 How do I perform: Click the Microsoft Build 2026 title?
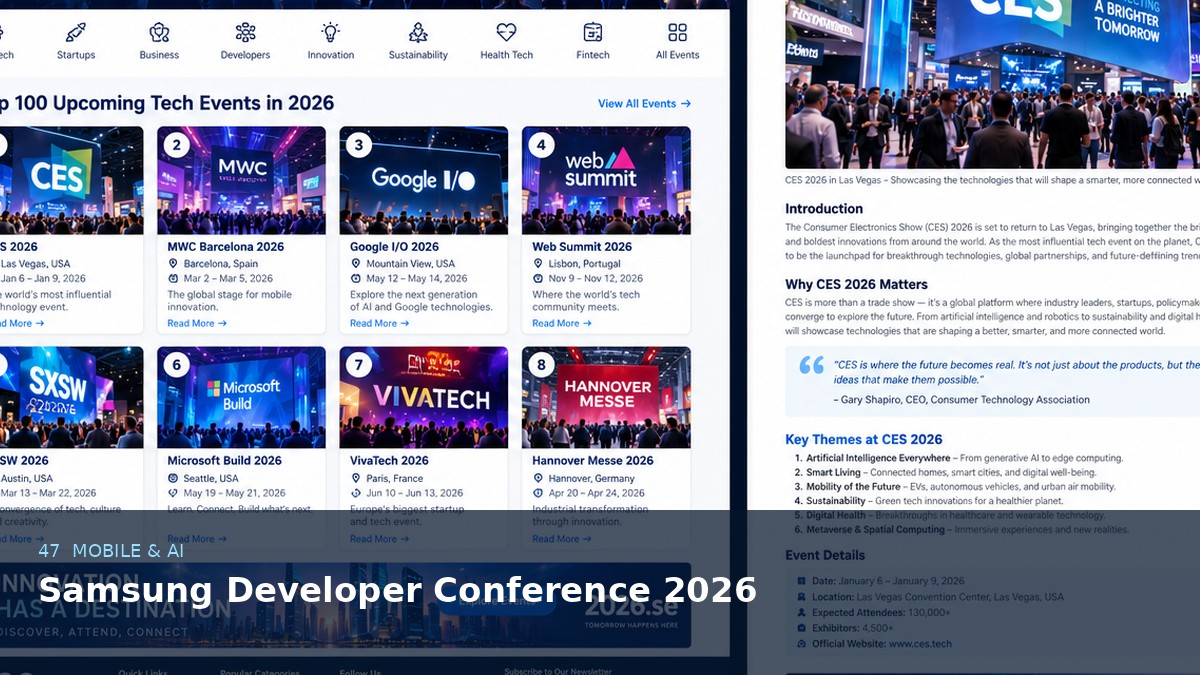(x=225, y=461)
